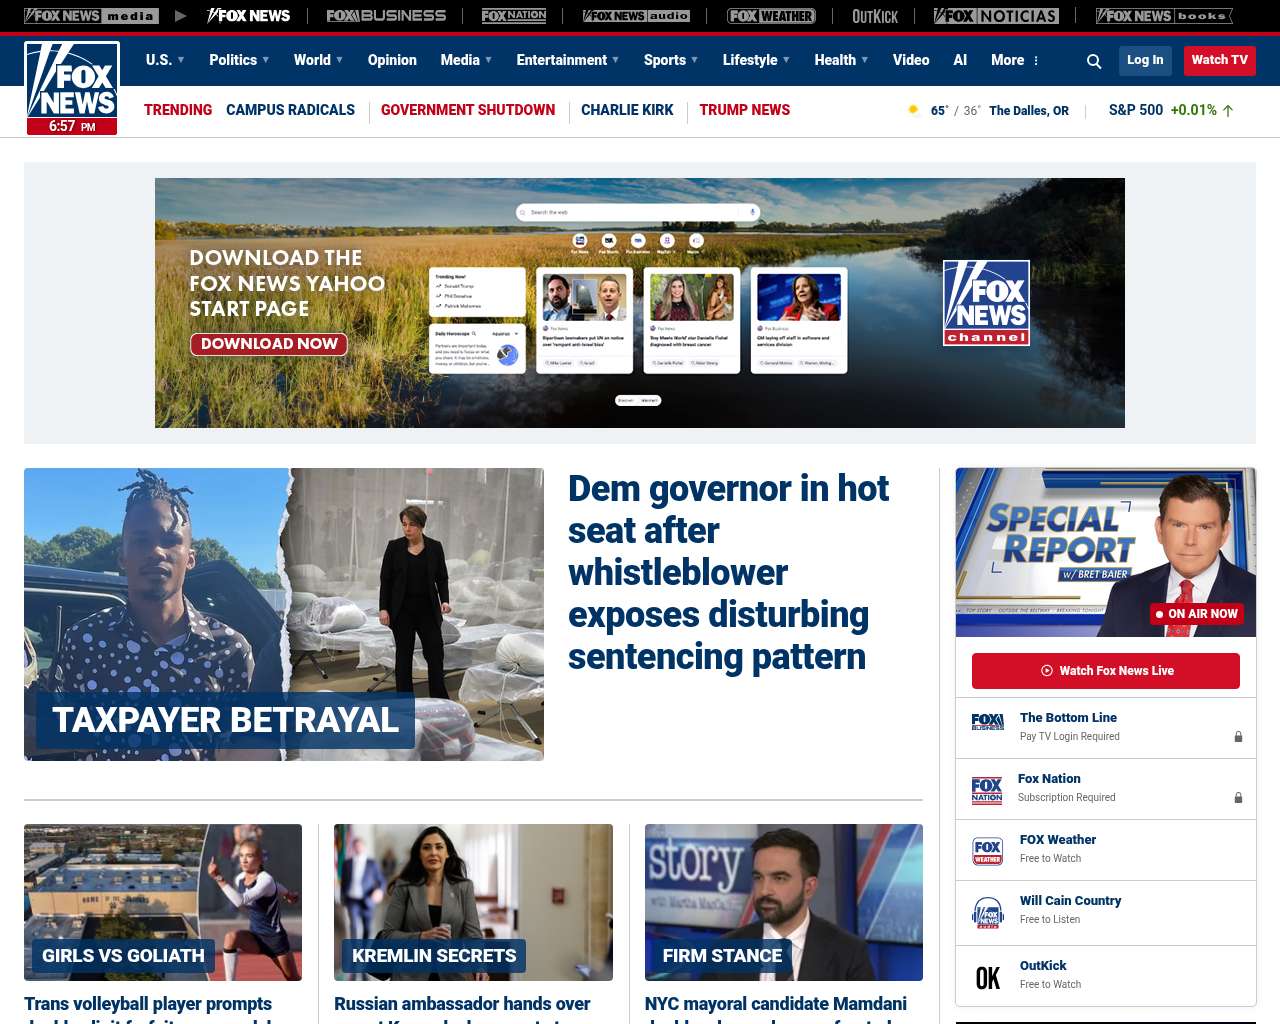This screenshot has height=1024, width=1280.
Task: Click the Fox Noticias logo
Action: tap(996, 16)
